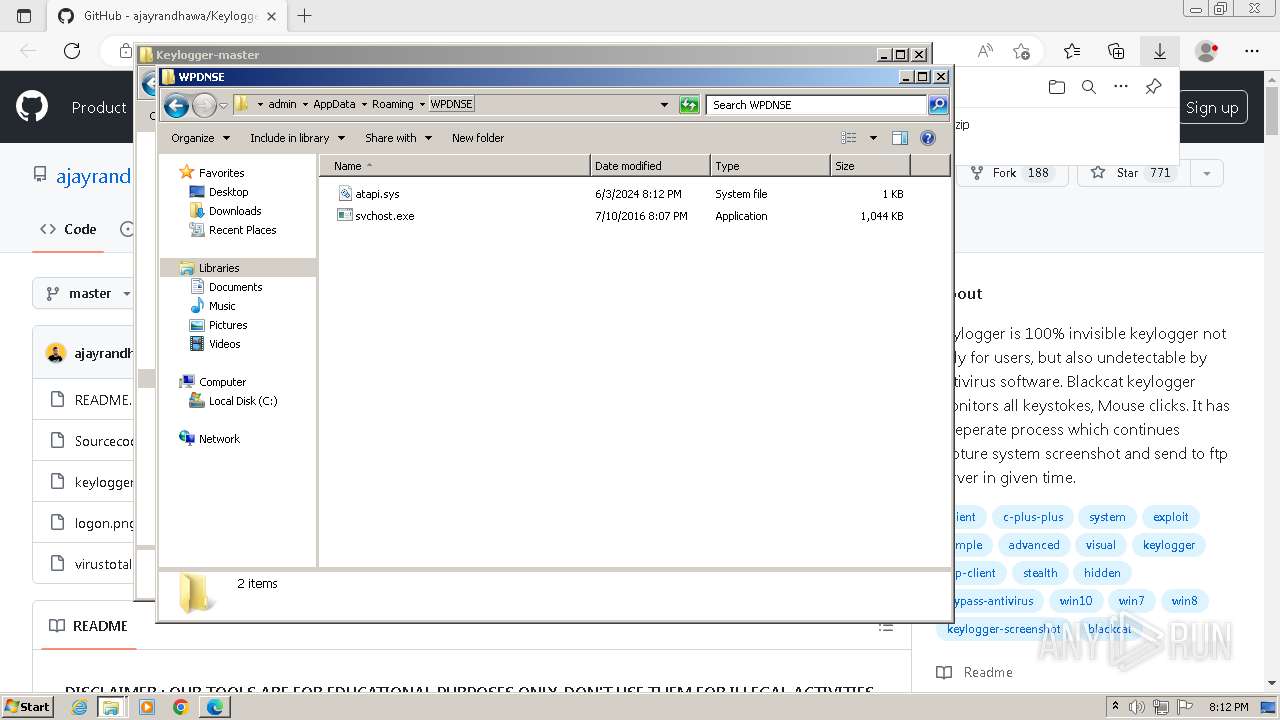Search downloads using magnifier icon
The width and height of the screenshot is (1280, 720).
1089,87
